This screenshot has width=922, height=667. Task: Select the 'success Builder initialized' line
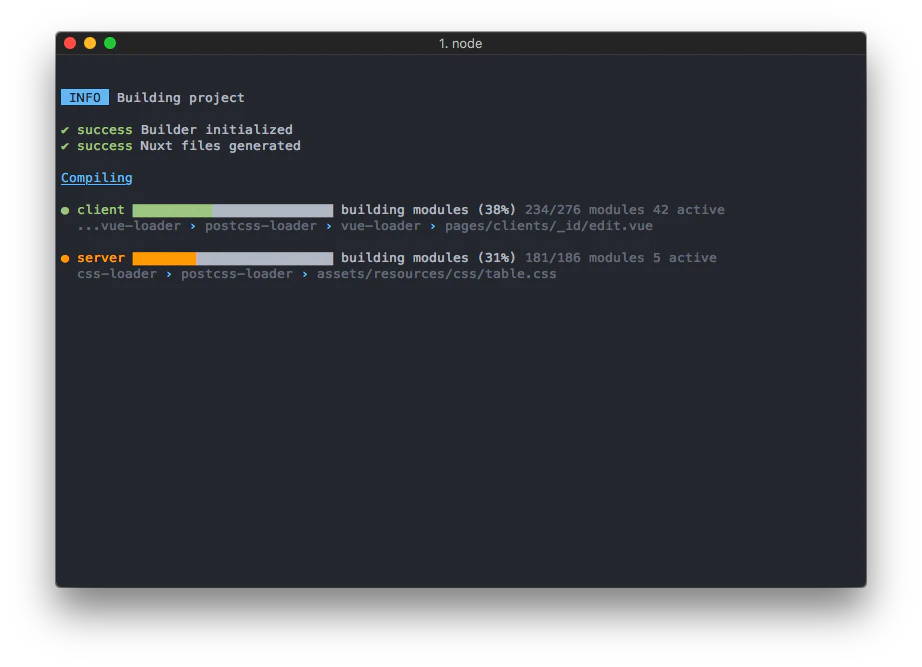[x=177, y=129]
